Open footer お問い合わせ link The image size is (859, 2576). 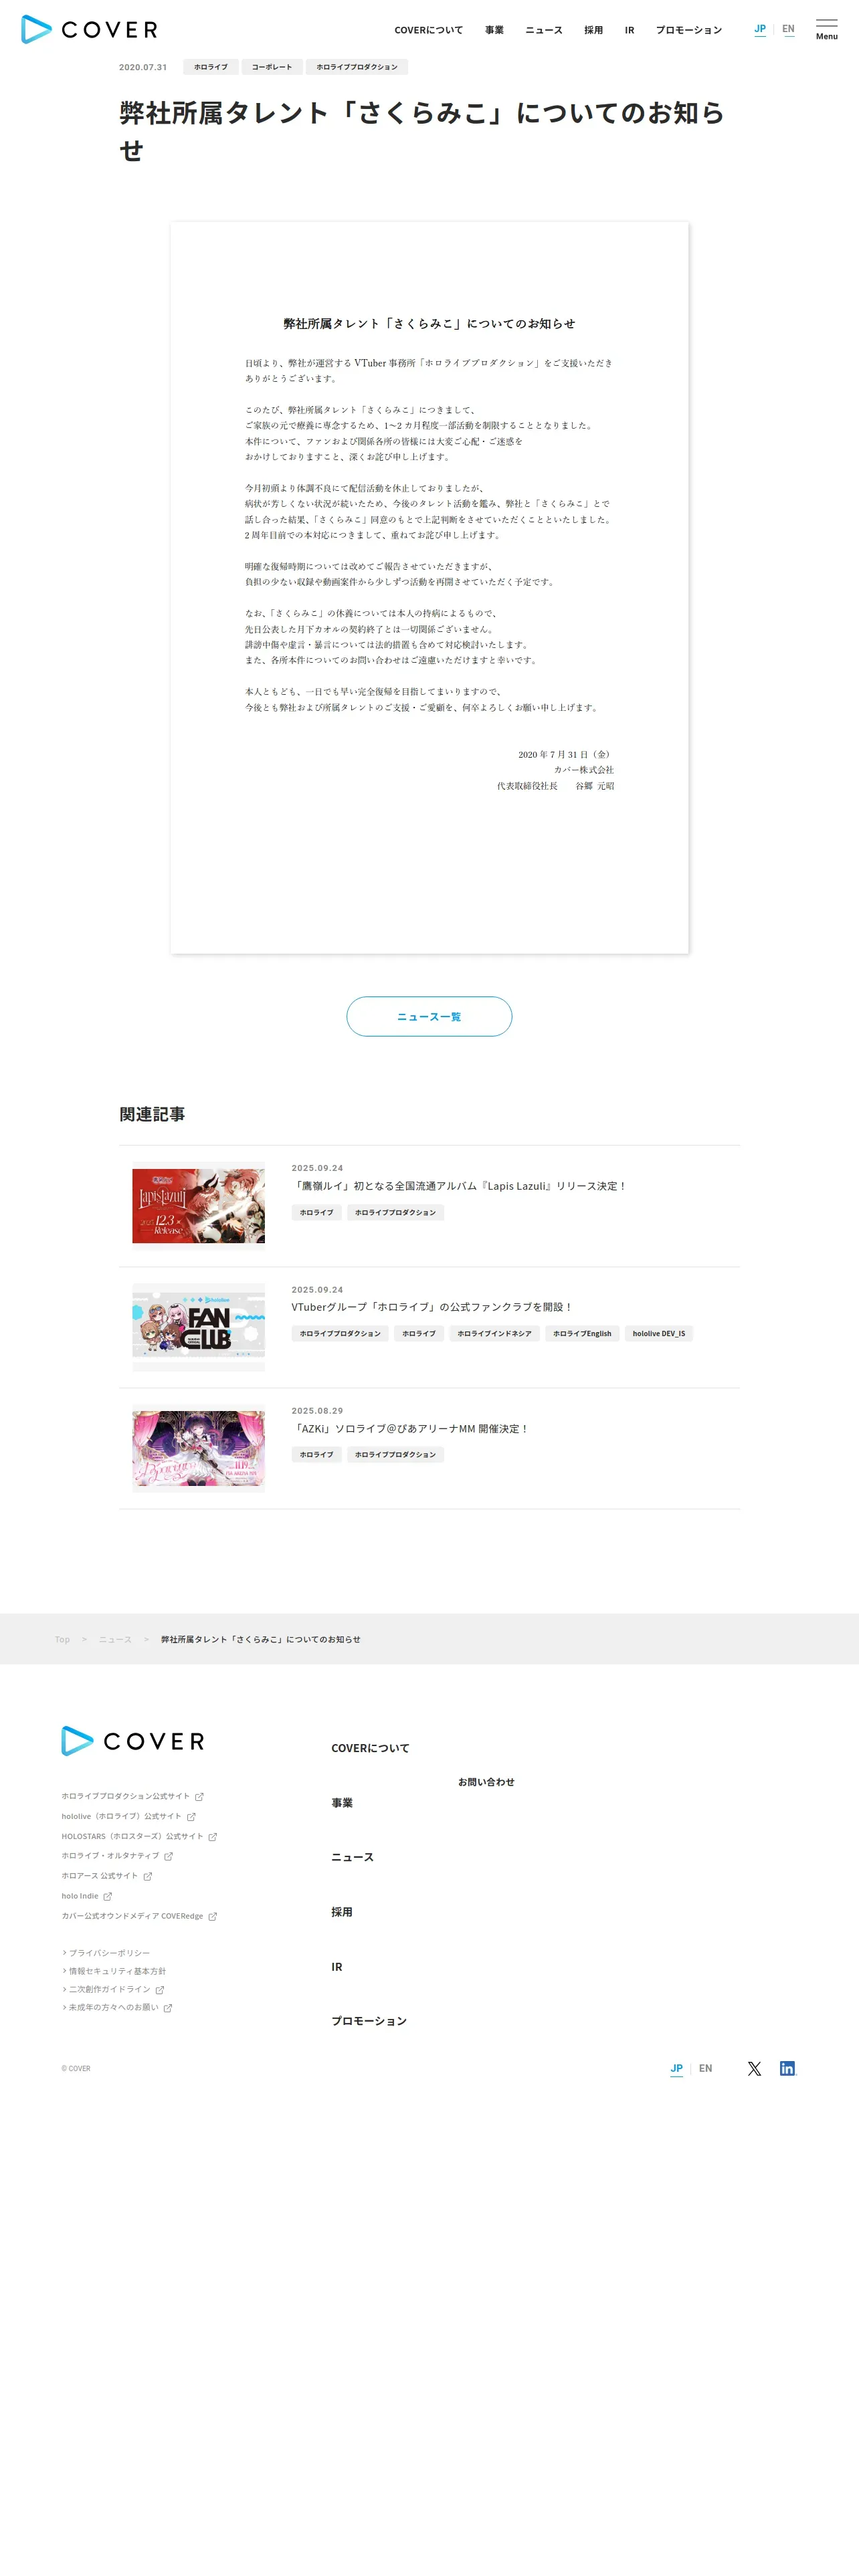486,1782
